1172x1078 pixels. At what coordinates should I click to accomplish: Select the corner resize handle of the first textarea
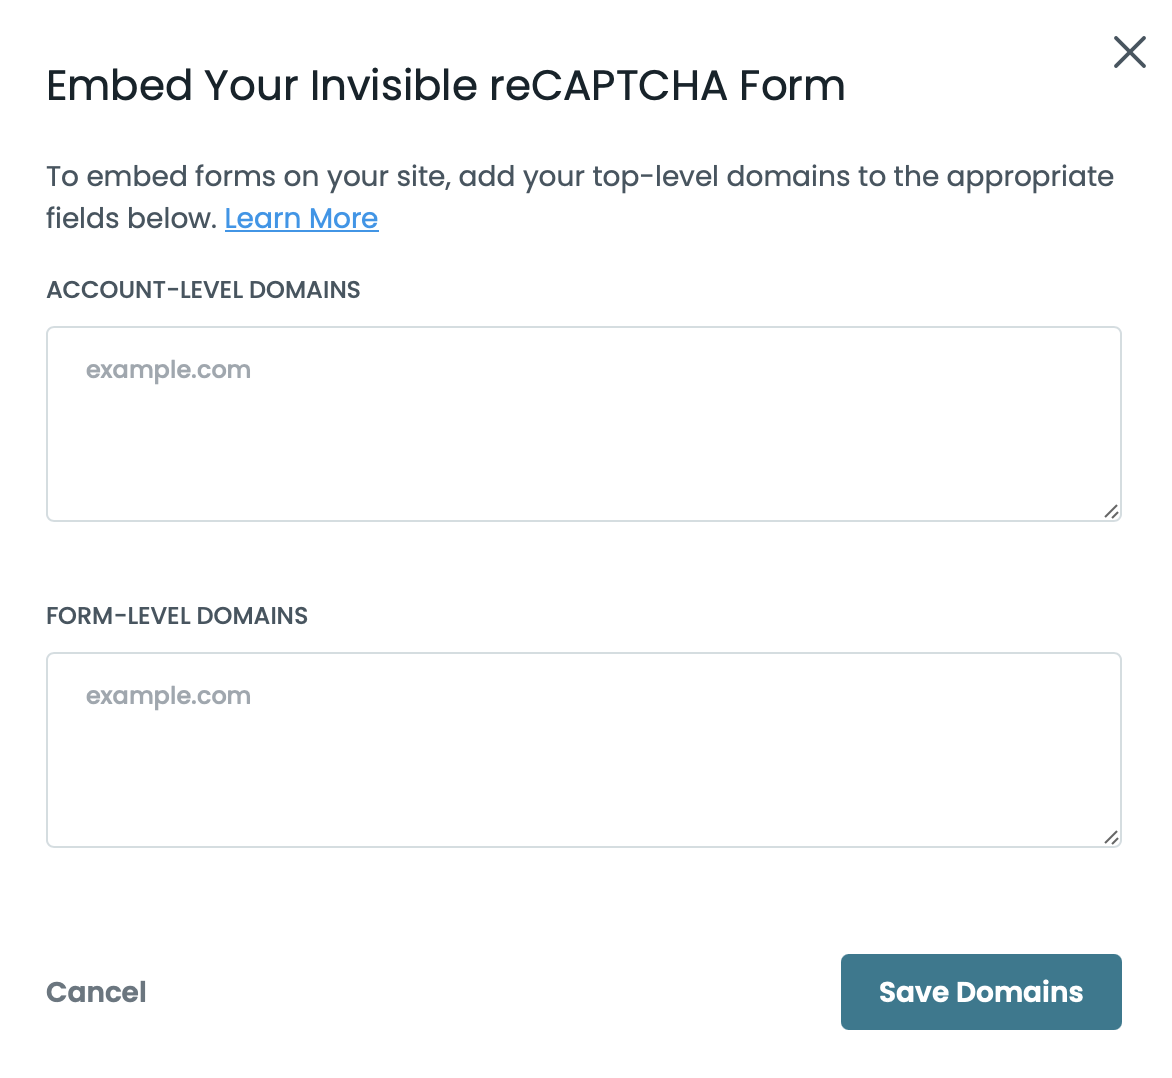1112,512
